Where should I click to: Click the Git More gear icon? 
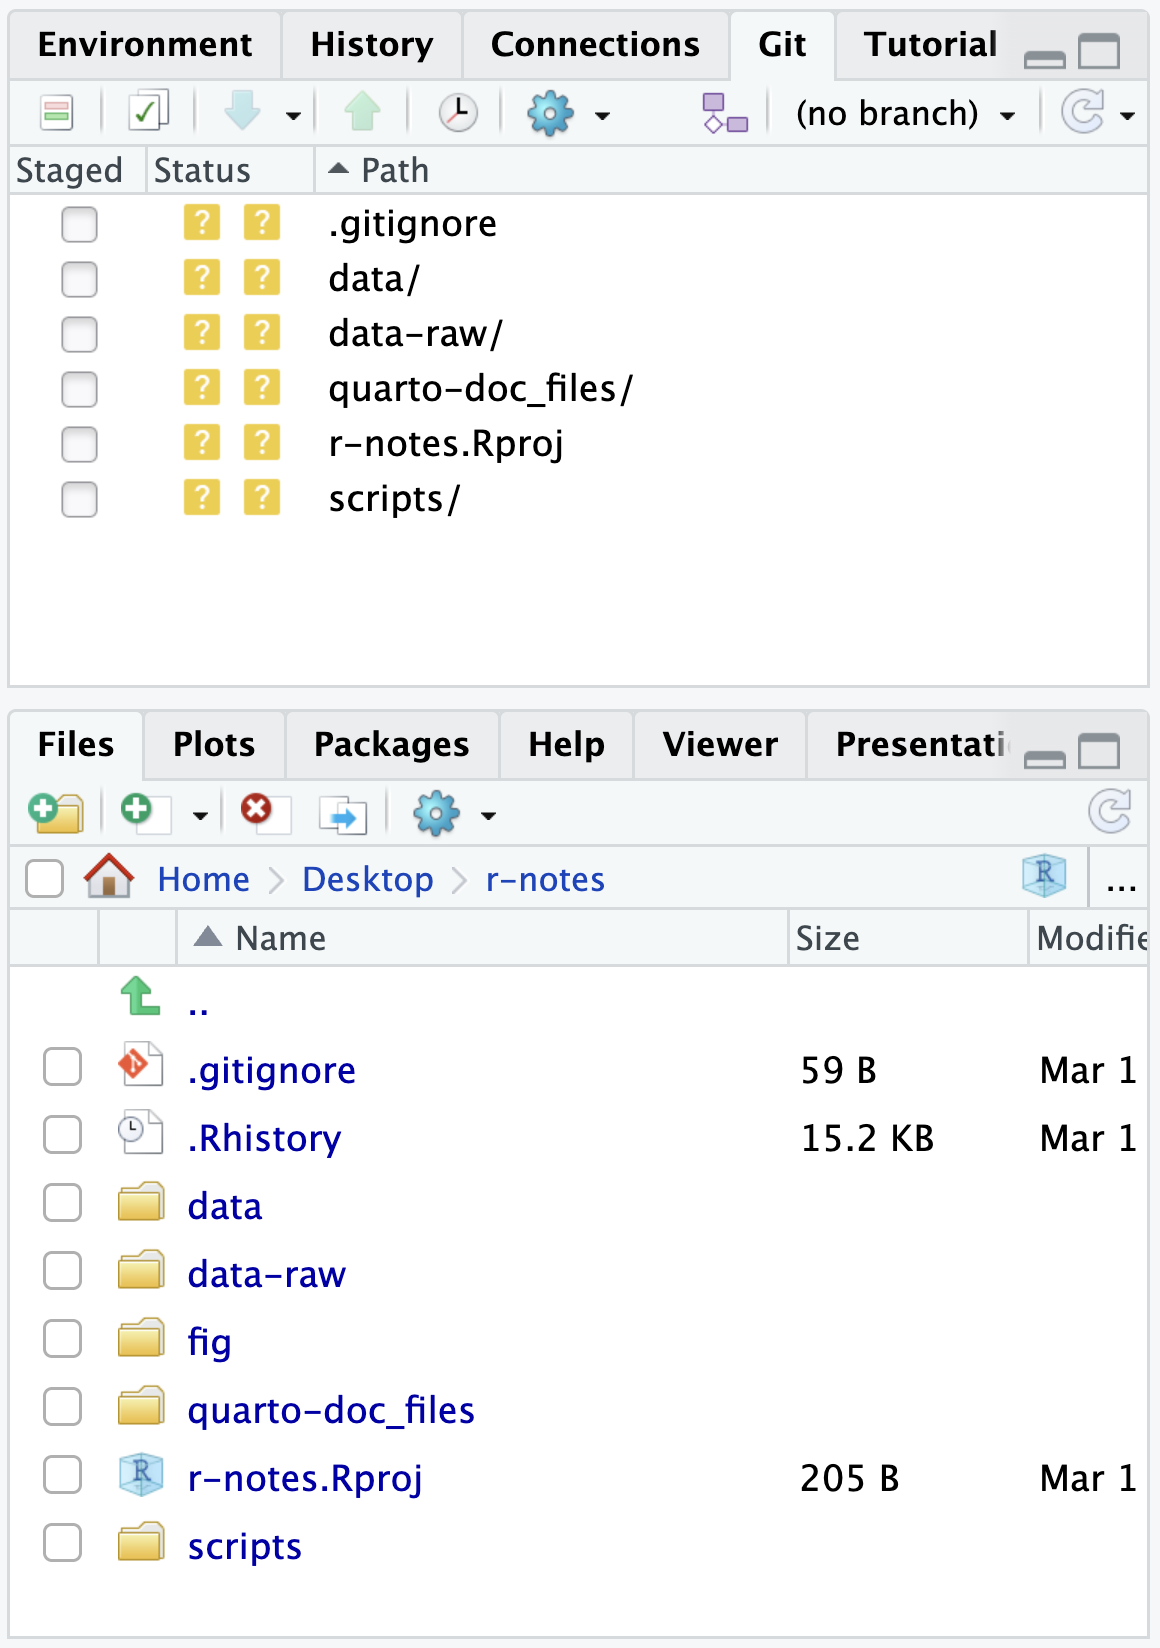(x=550, y=113)
